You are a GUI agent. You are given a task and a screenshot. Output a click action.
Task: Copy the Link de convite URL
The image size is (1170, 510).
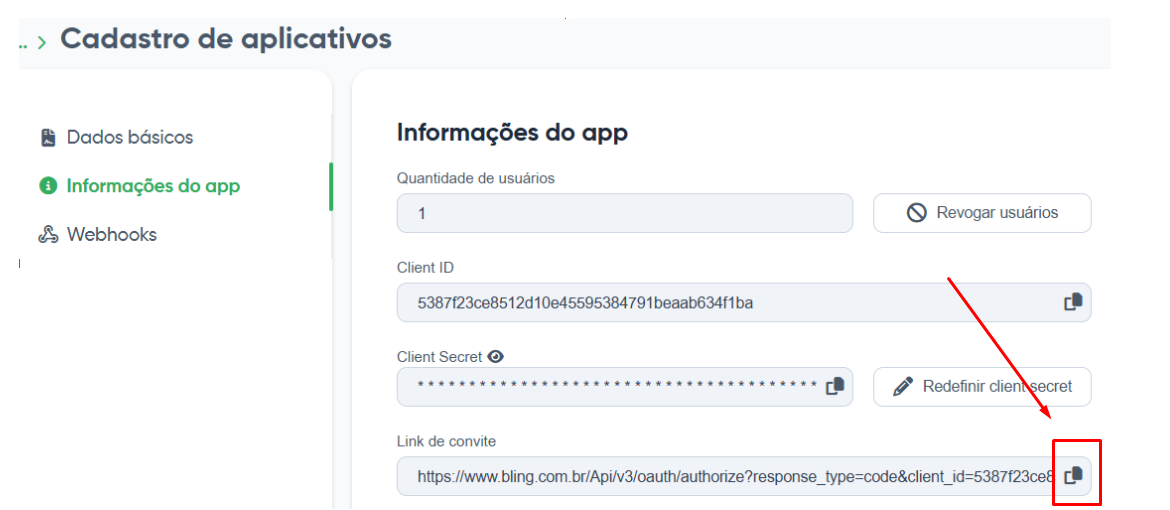pyautogui.click(x=1073, y=475)
